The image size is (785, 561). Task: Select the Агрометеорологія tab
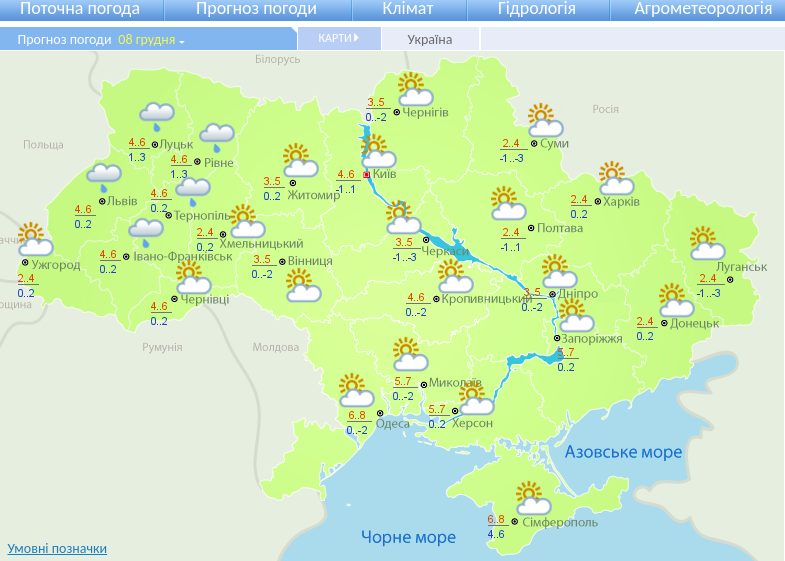[x=703, y=9]
